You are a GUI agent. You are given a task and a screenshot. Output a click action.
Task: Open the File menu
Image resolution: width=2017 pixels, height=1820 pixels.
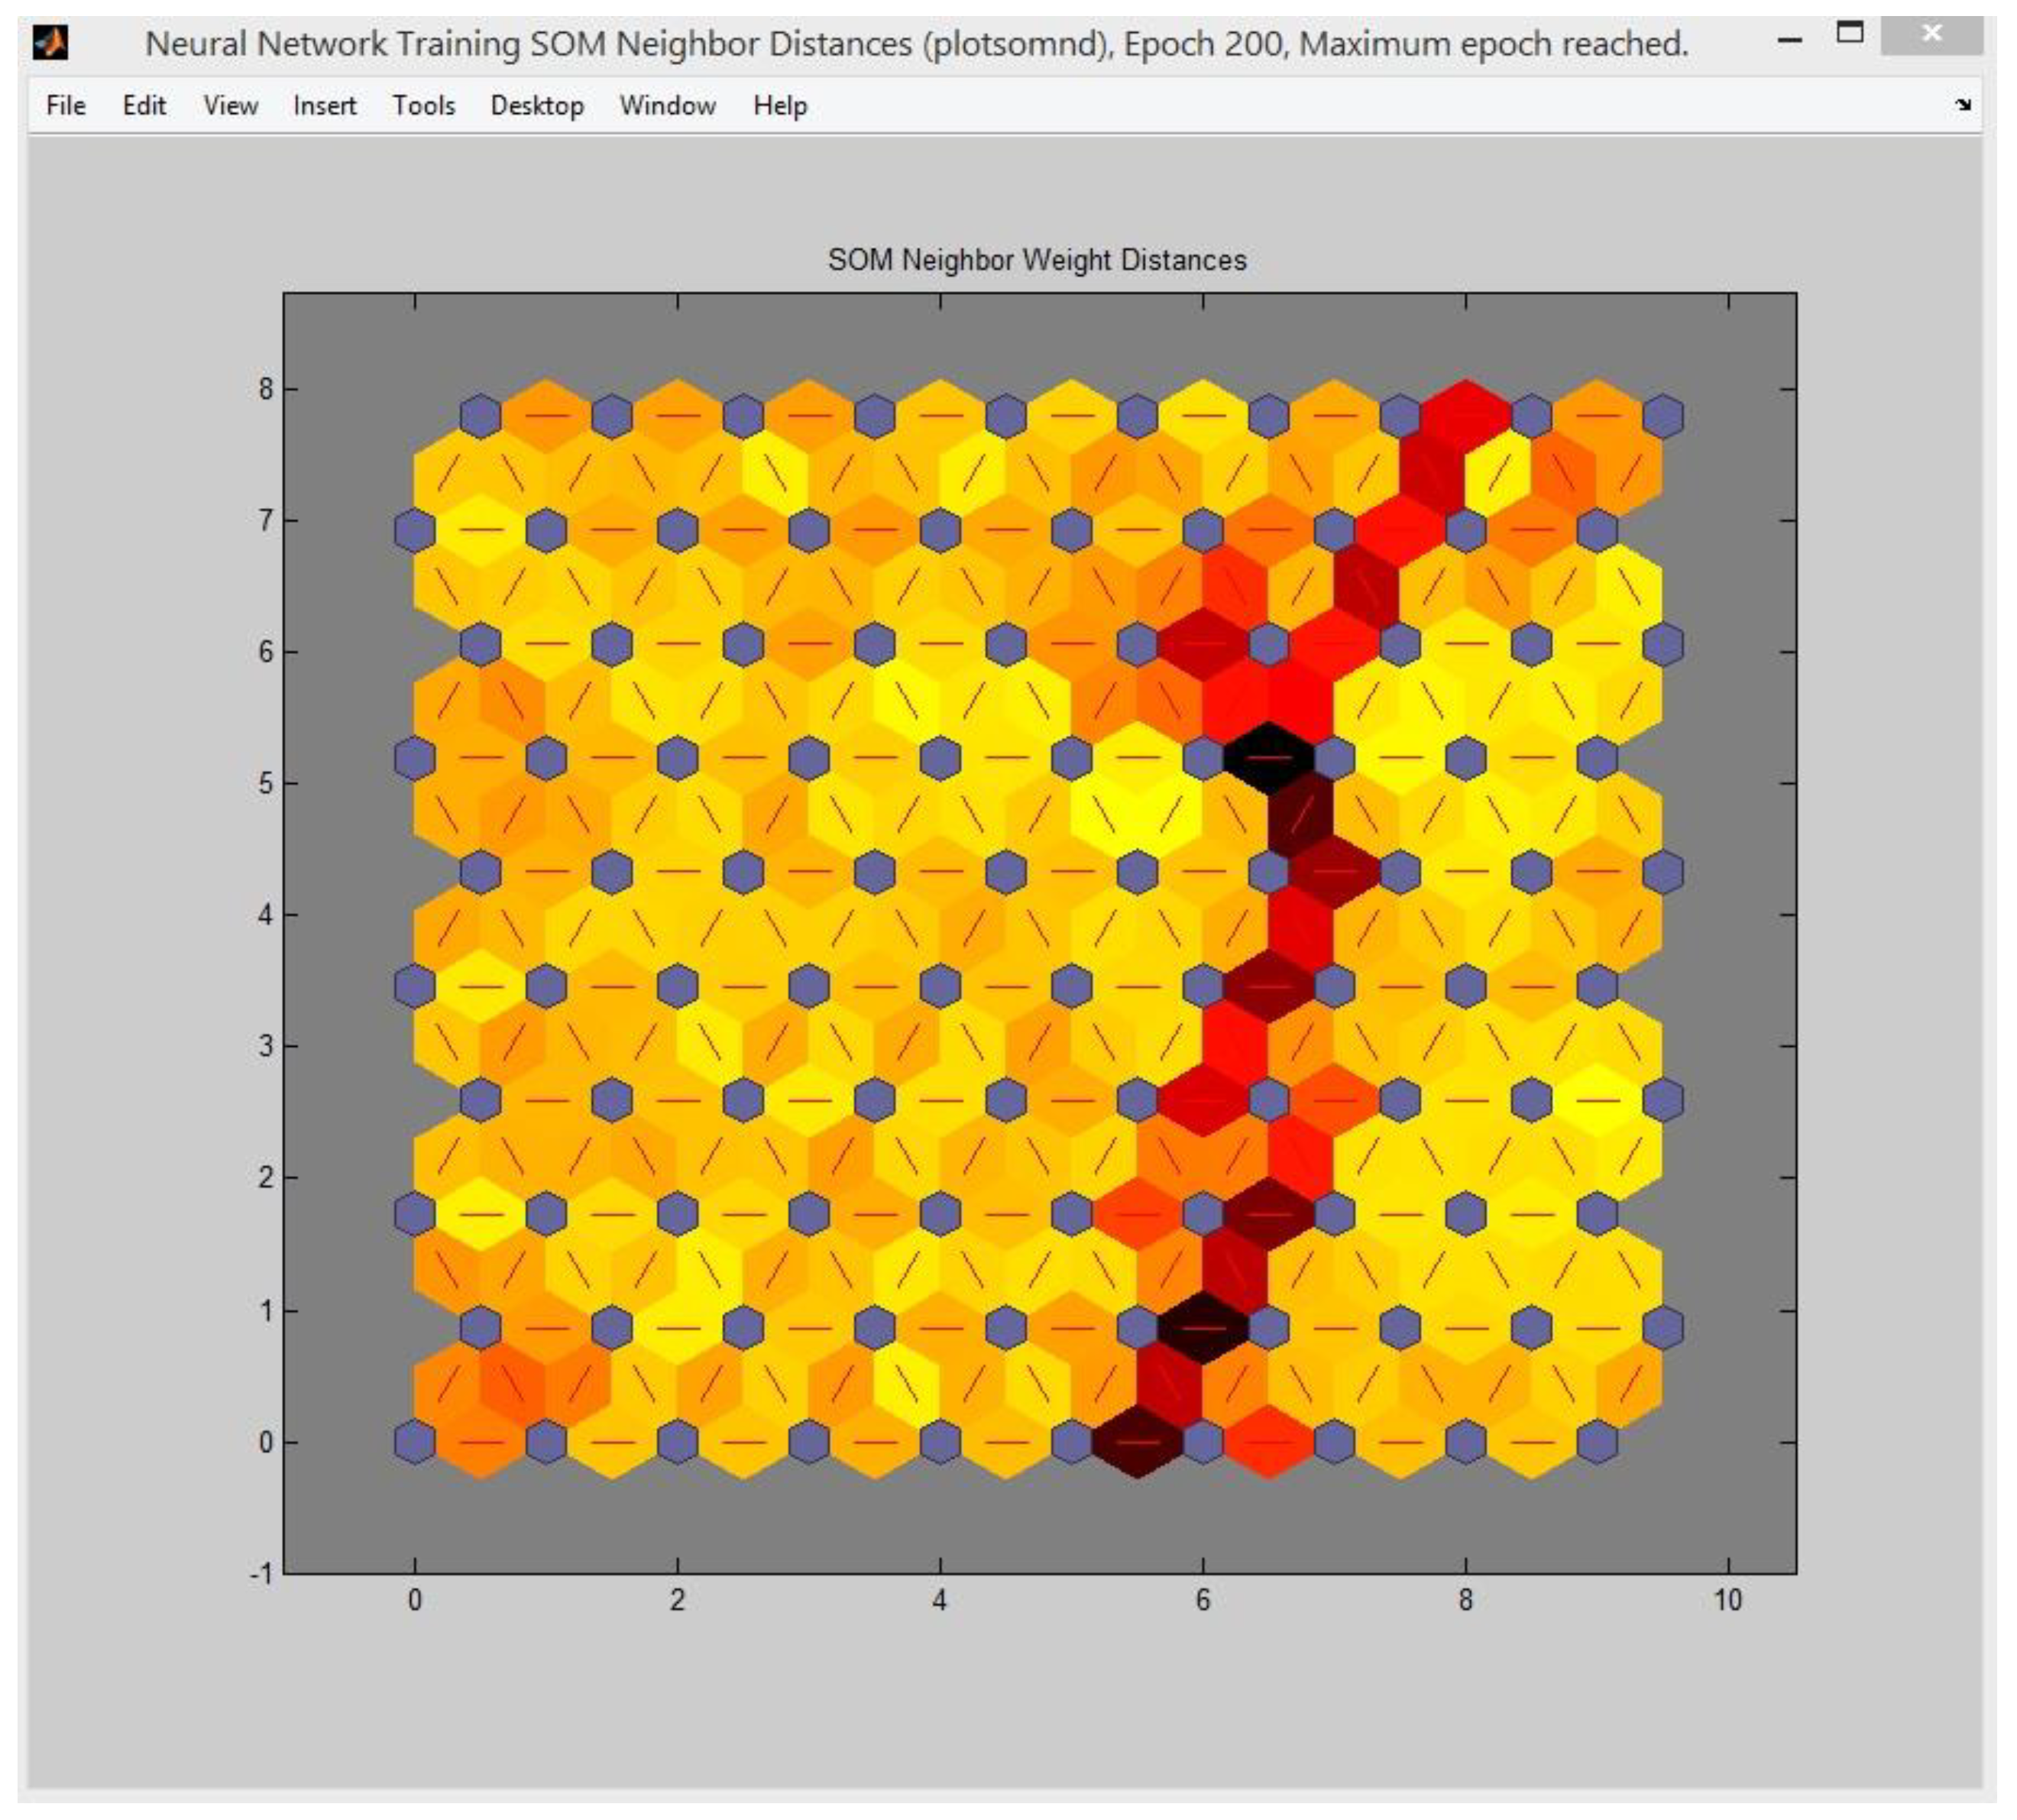click(66, 106)
